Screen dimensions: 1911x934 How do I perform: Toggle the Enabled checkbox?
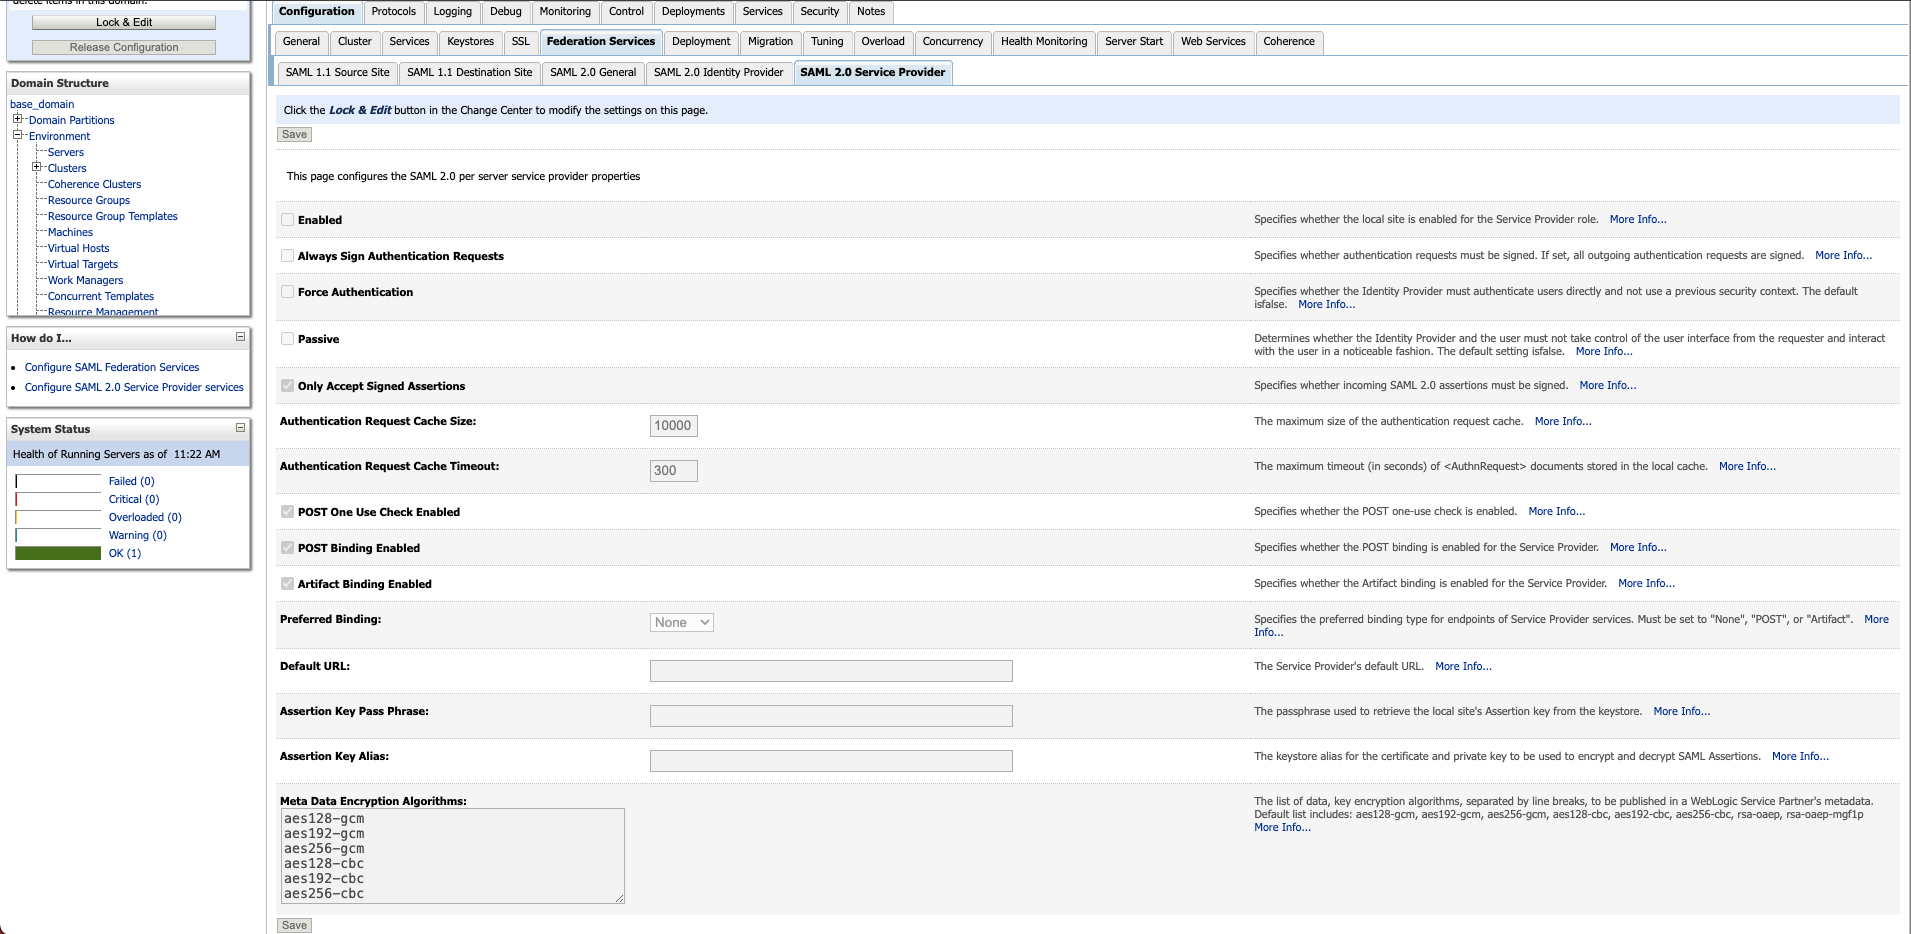[288, 220]
